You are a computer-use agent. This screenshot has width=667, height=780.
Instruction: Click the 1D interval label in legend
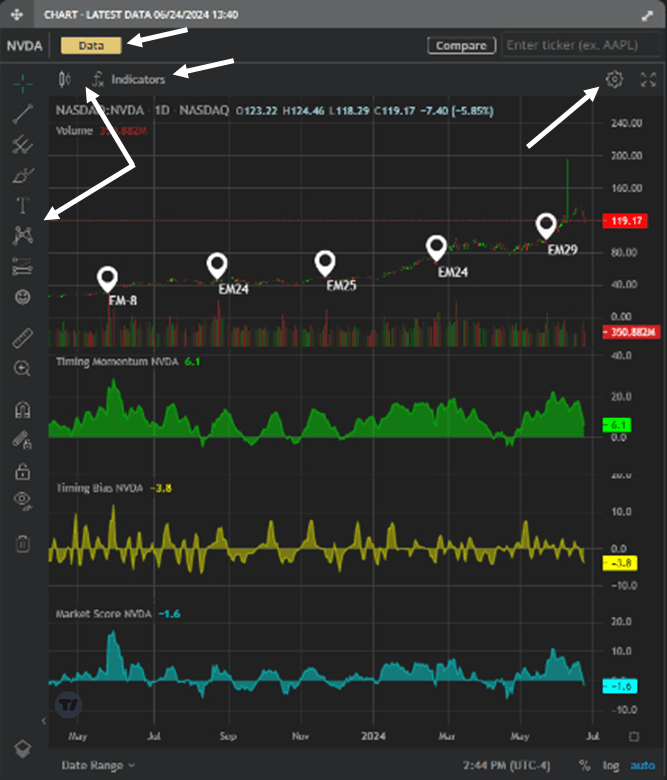point(162,110)
